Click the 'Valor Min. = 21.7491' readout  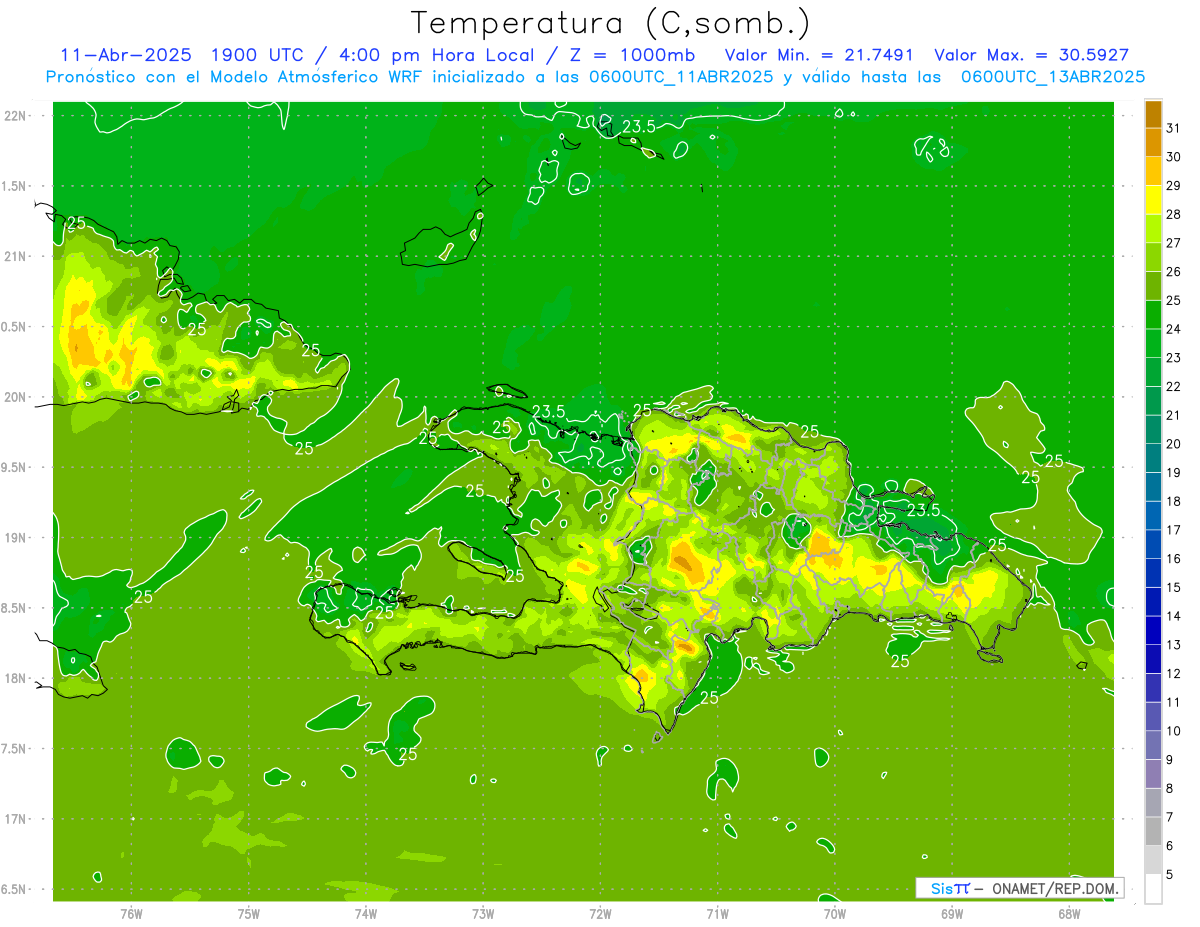(819, 55)
